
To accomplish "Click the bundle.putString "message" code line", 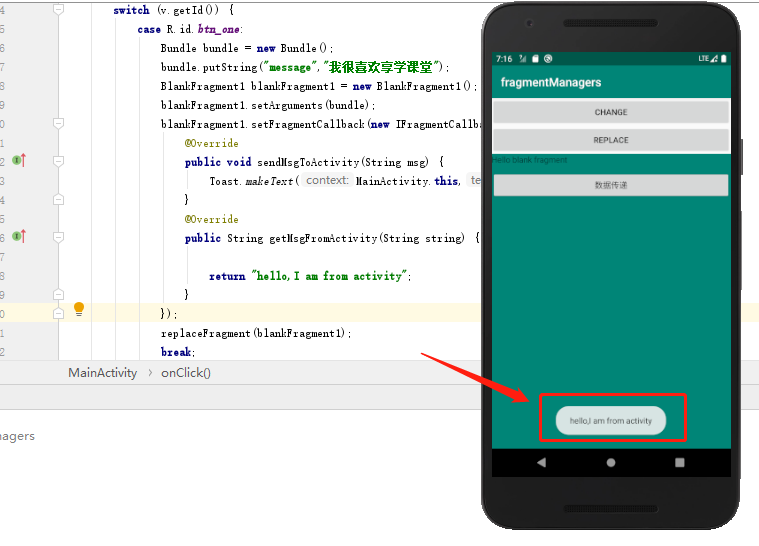I will coord(305,67).
